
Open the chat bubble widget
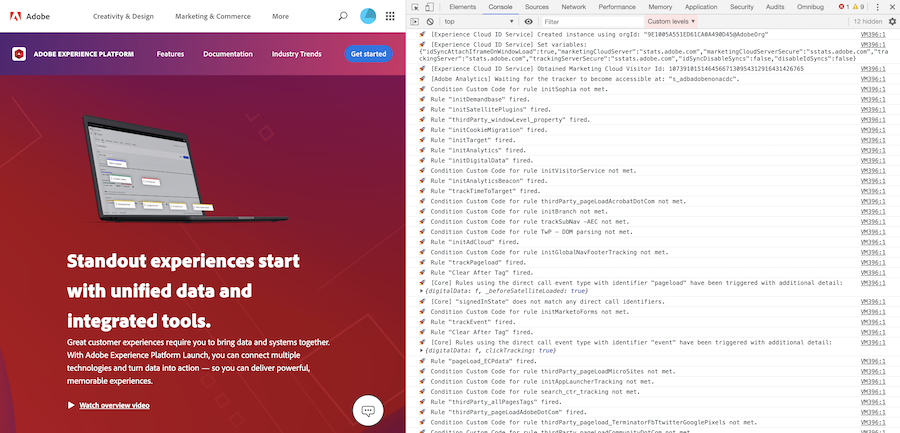pyautogui.click(x=368, y=411)
